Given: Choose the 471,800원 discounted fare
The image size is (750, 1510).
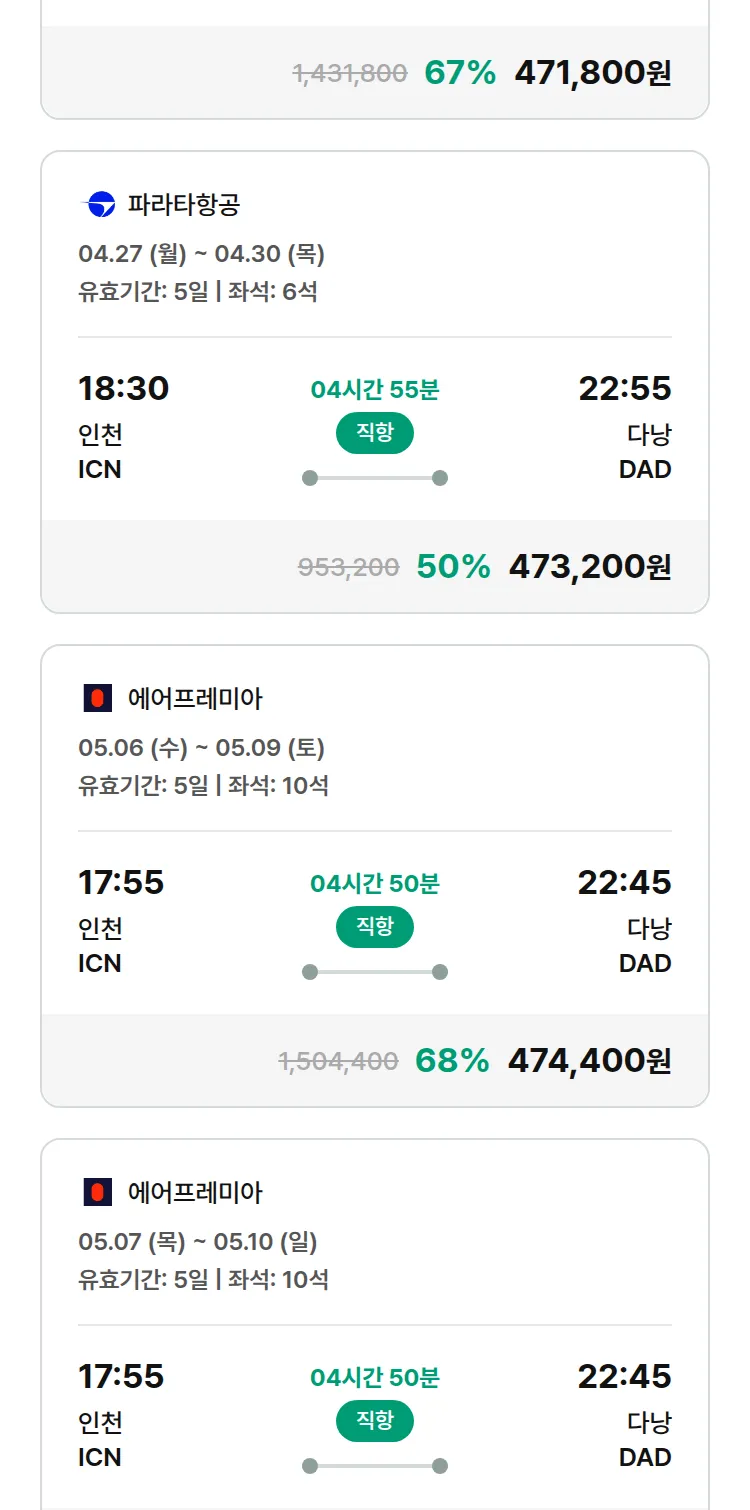Looking at the screenshot, I should [592, 73].
